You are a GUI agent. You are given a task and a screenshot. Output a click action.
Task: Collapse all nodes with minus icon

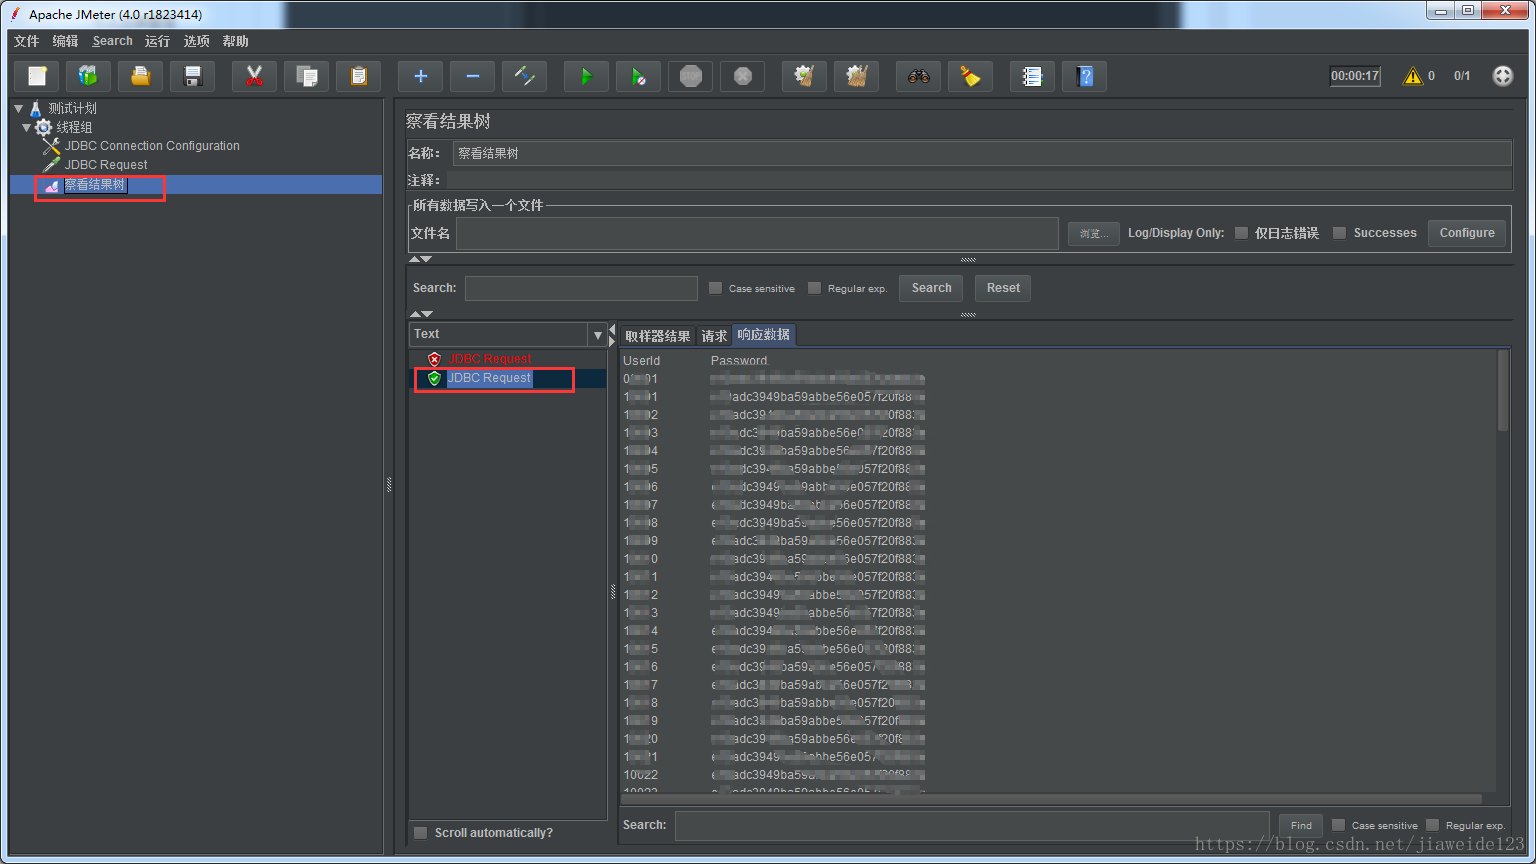coord(473,76)
